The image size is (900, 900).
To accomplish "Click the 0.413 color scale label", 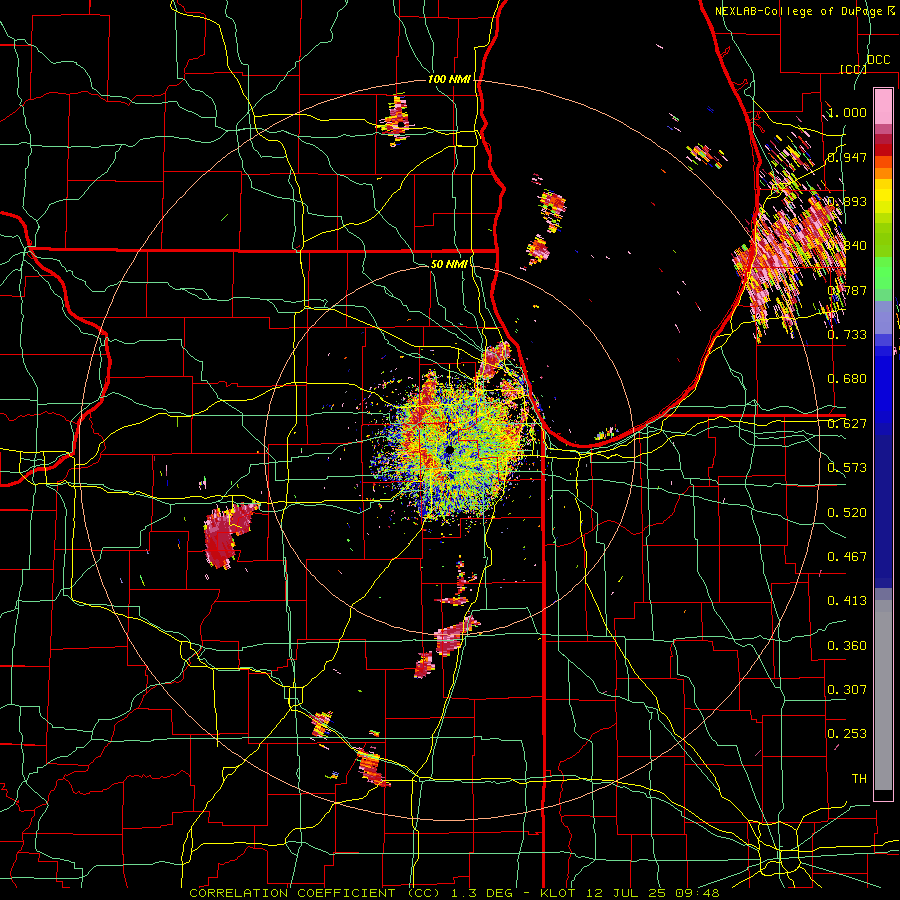I will (847, 601).
